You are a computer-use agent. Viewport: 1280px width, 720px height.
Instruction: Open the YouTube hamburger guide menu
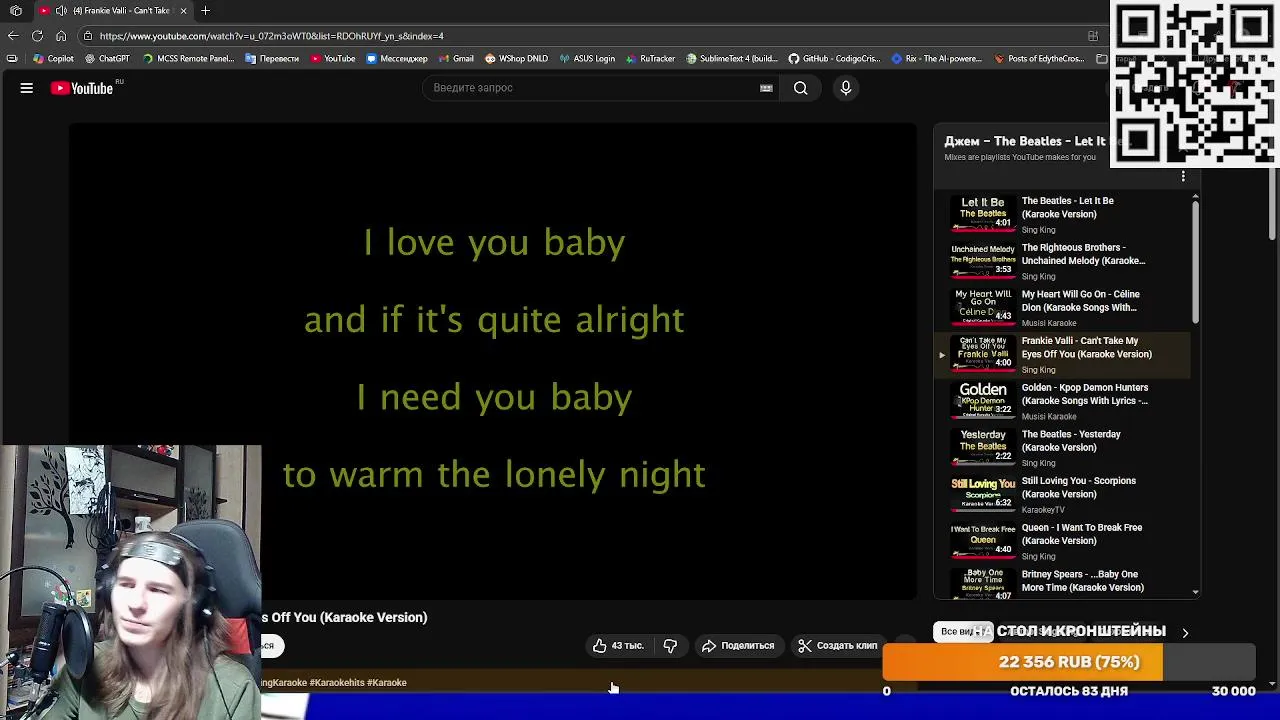point(27,88)
